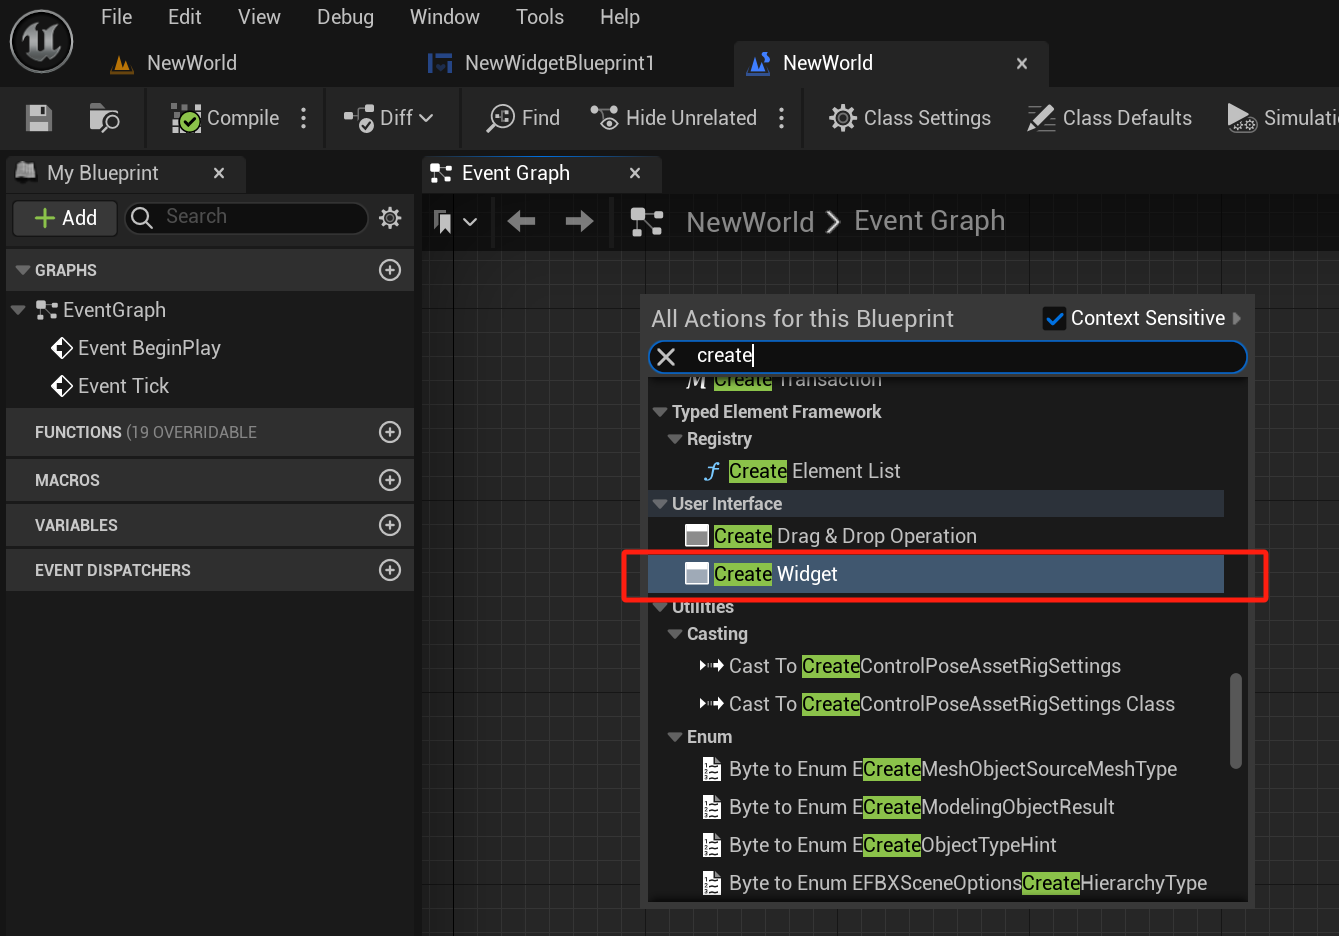Select Byte to Enum ECreateMeshObjectSourceMeshType
The image size is (1339, 936).
(x=940, y=769)
